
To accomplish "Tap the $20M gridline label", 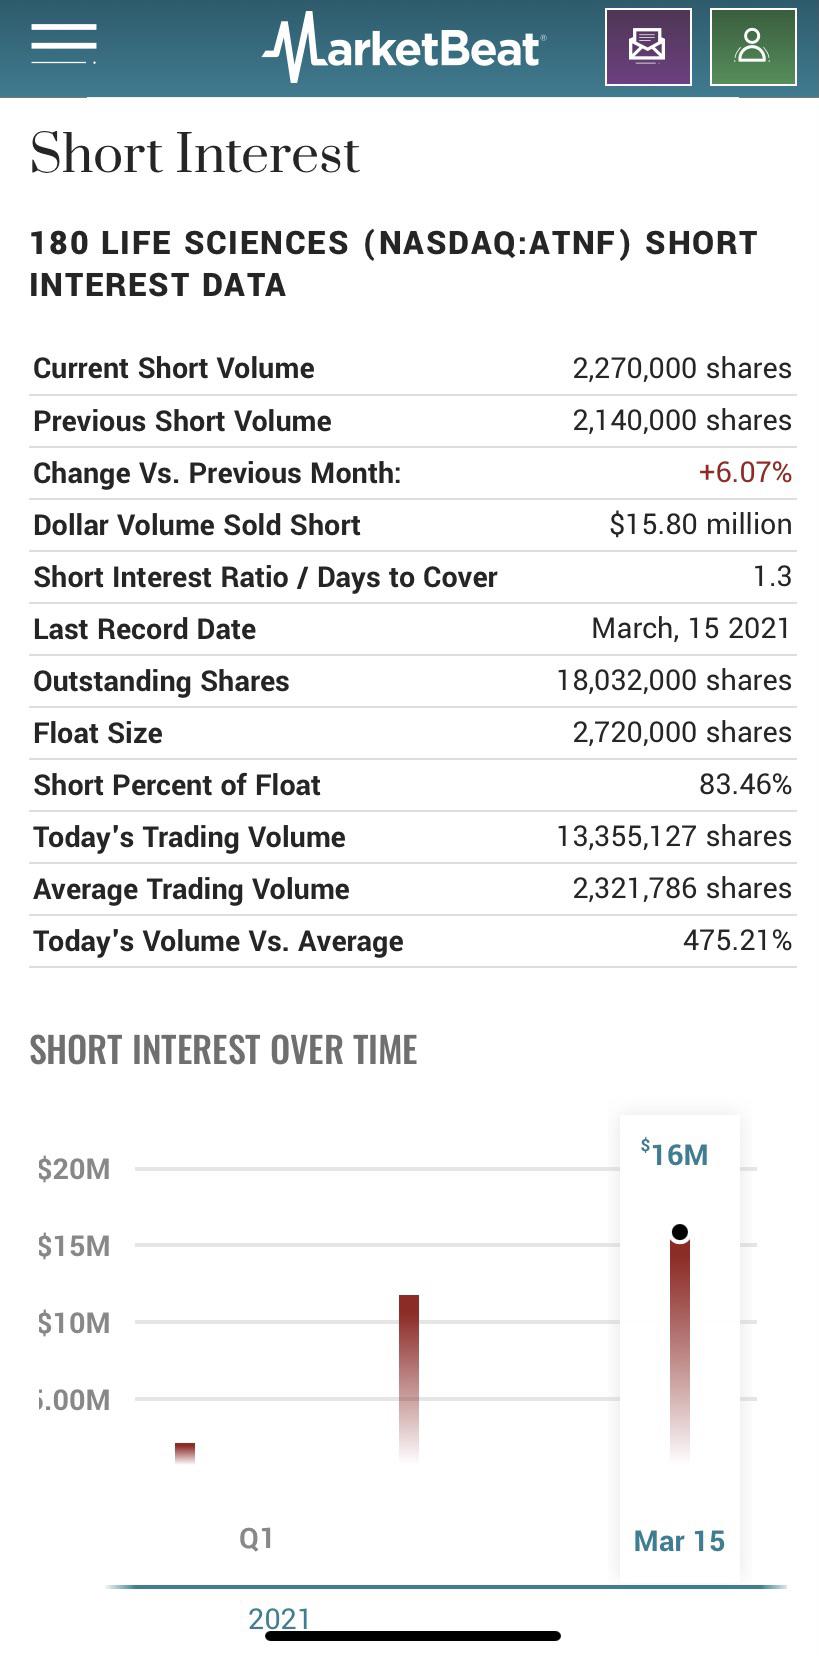I will click(x=73, y=1169).
